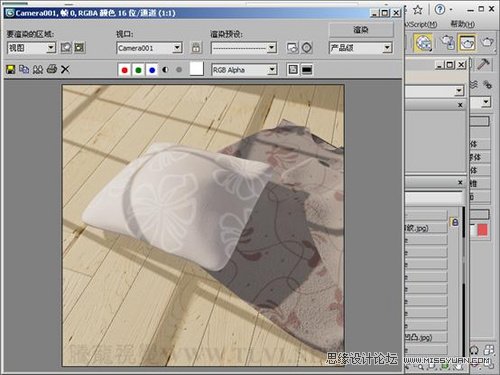Screen dimensions: 500x375
Task: Click the gears Systems icon in the command panel
Action: [x=487, y=85]
